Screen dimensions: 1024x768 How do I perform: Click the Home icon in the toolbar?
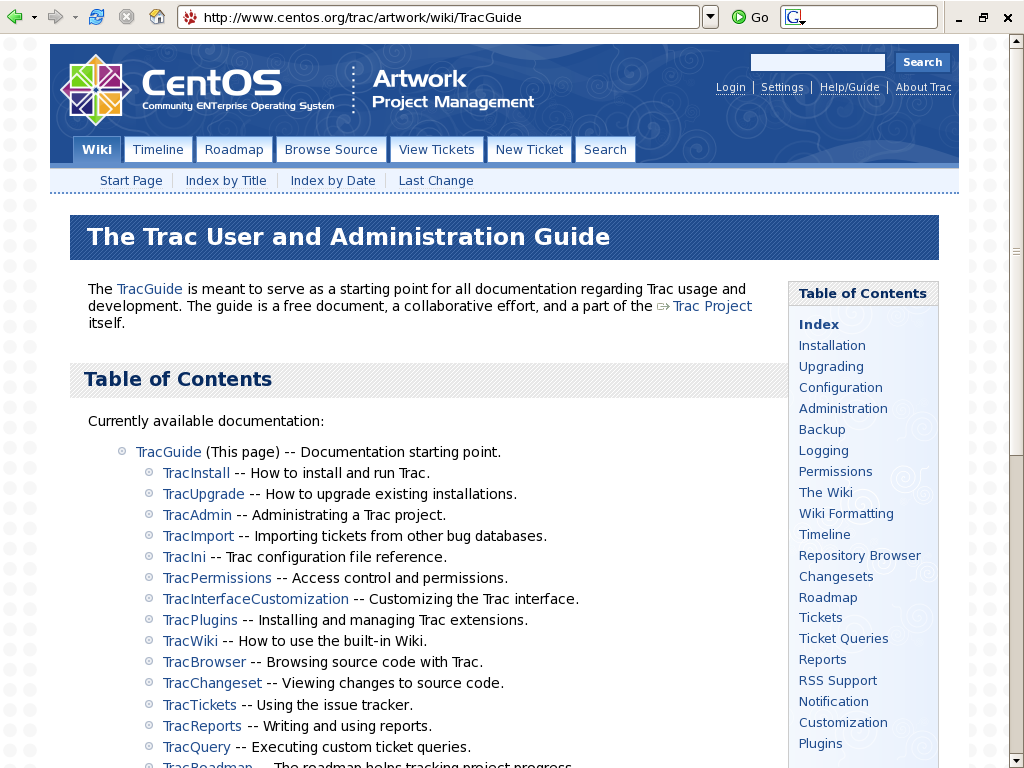(x=157, y=17)
